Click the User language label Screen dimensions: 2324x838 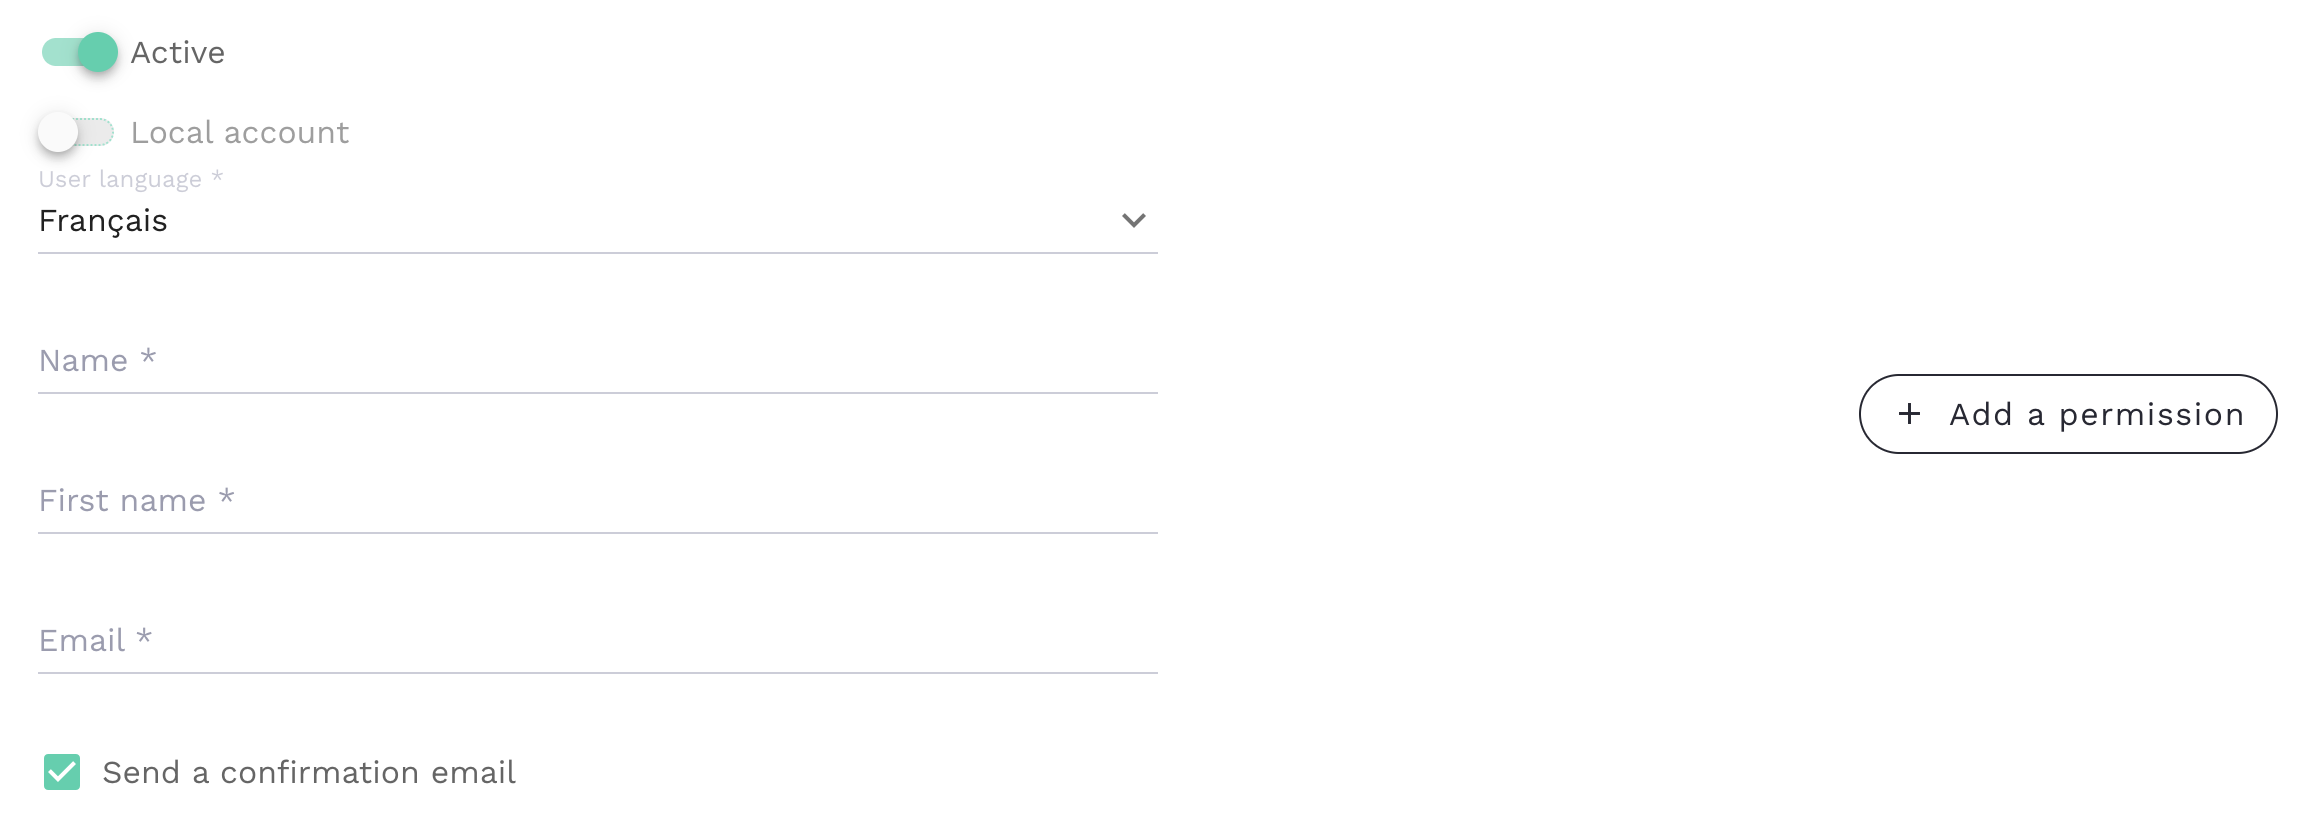pos(120,180)
